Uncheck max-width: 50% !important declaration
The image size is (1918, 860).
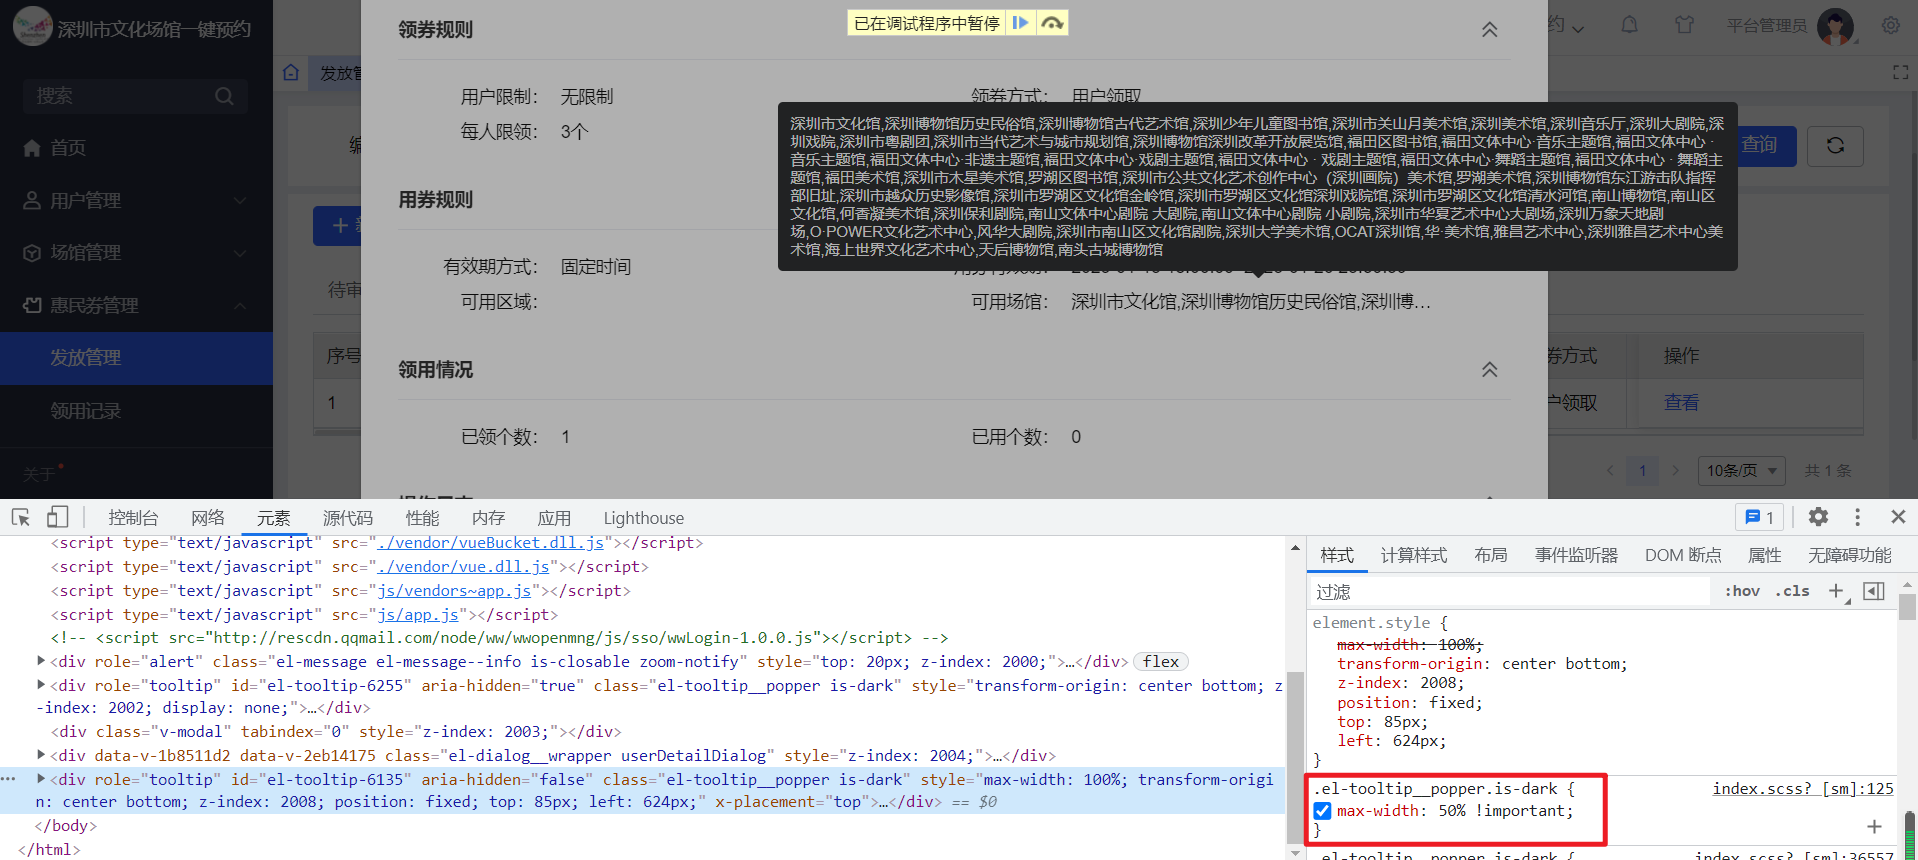pos(1322,811)
